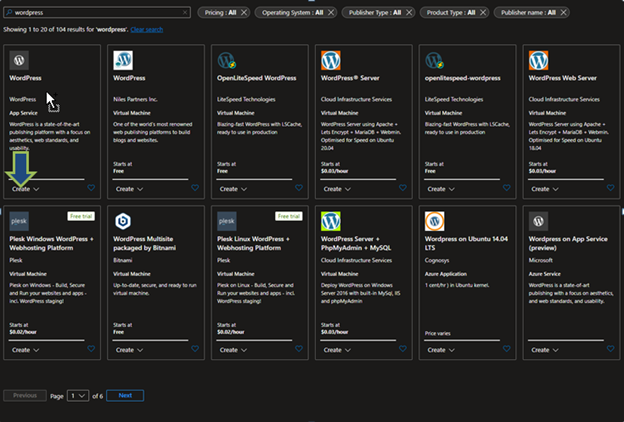Open Create dropdown for OpenLiteSpeed WordPress

pyautogui.click(x=233, y=189)
